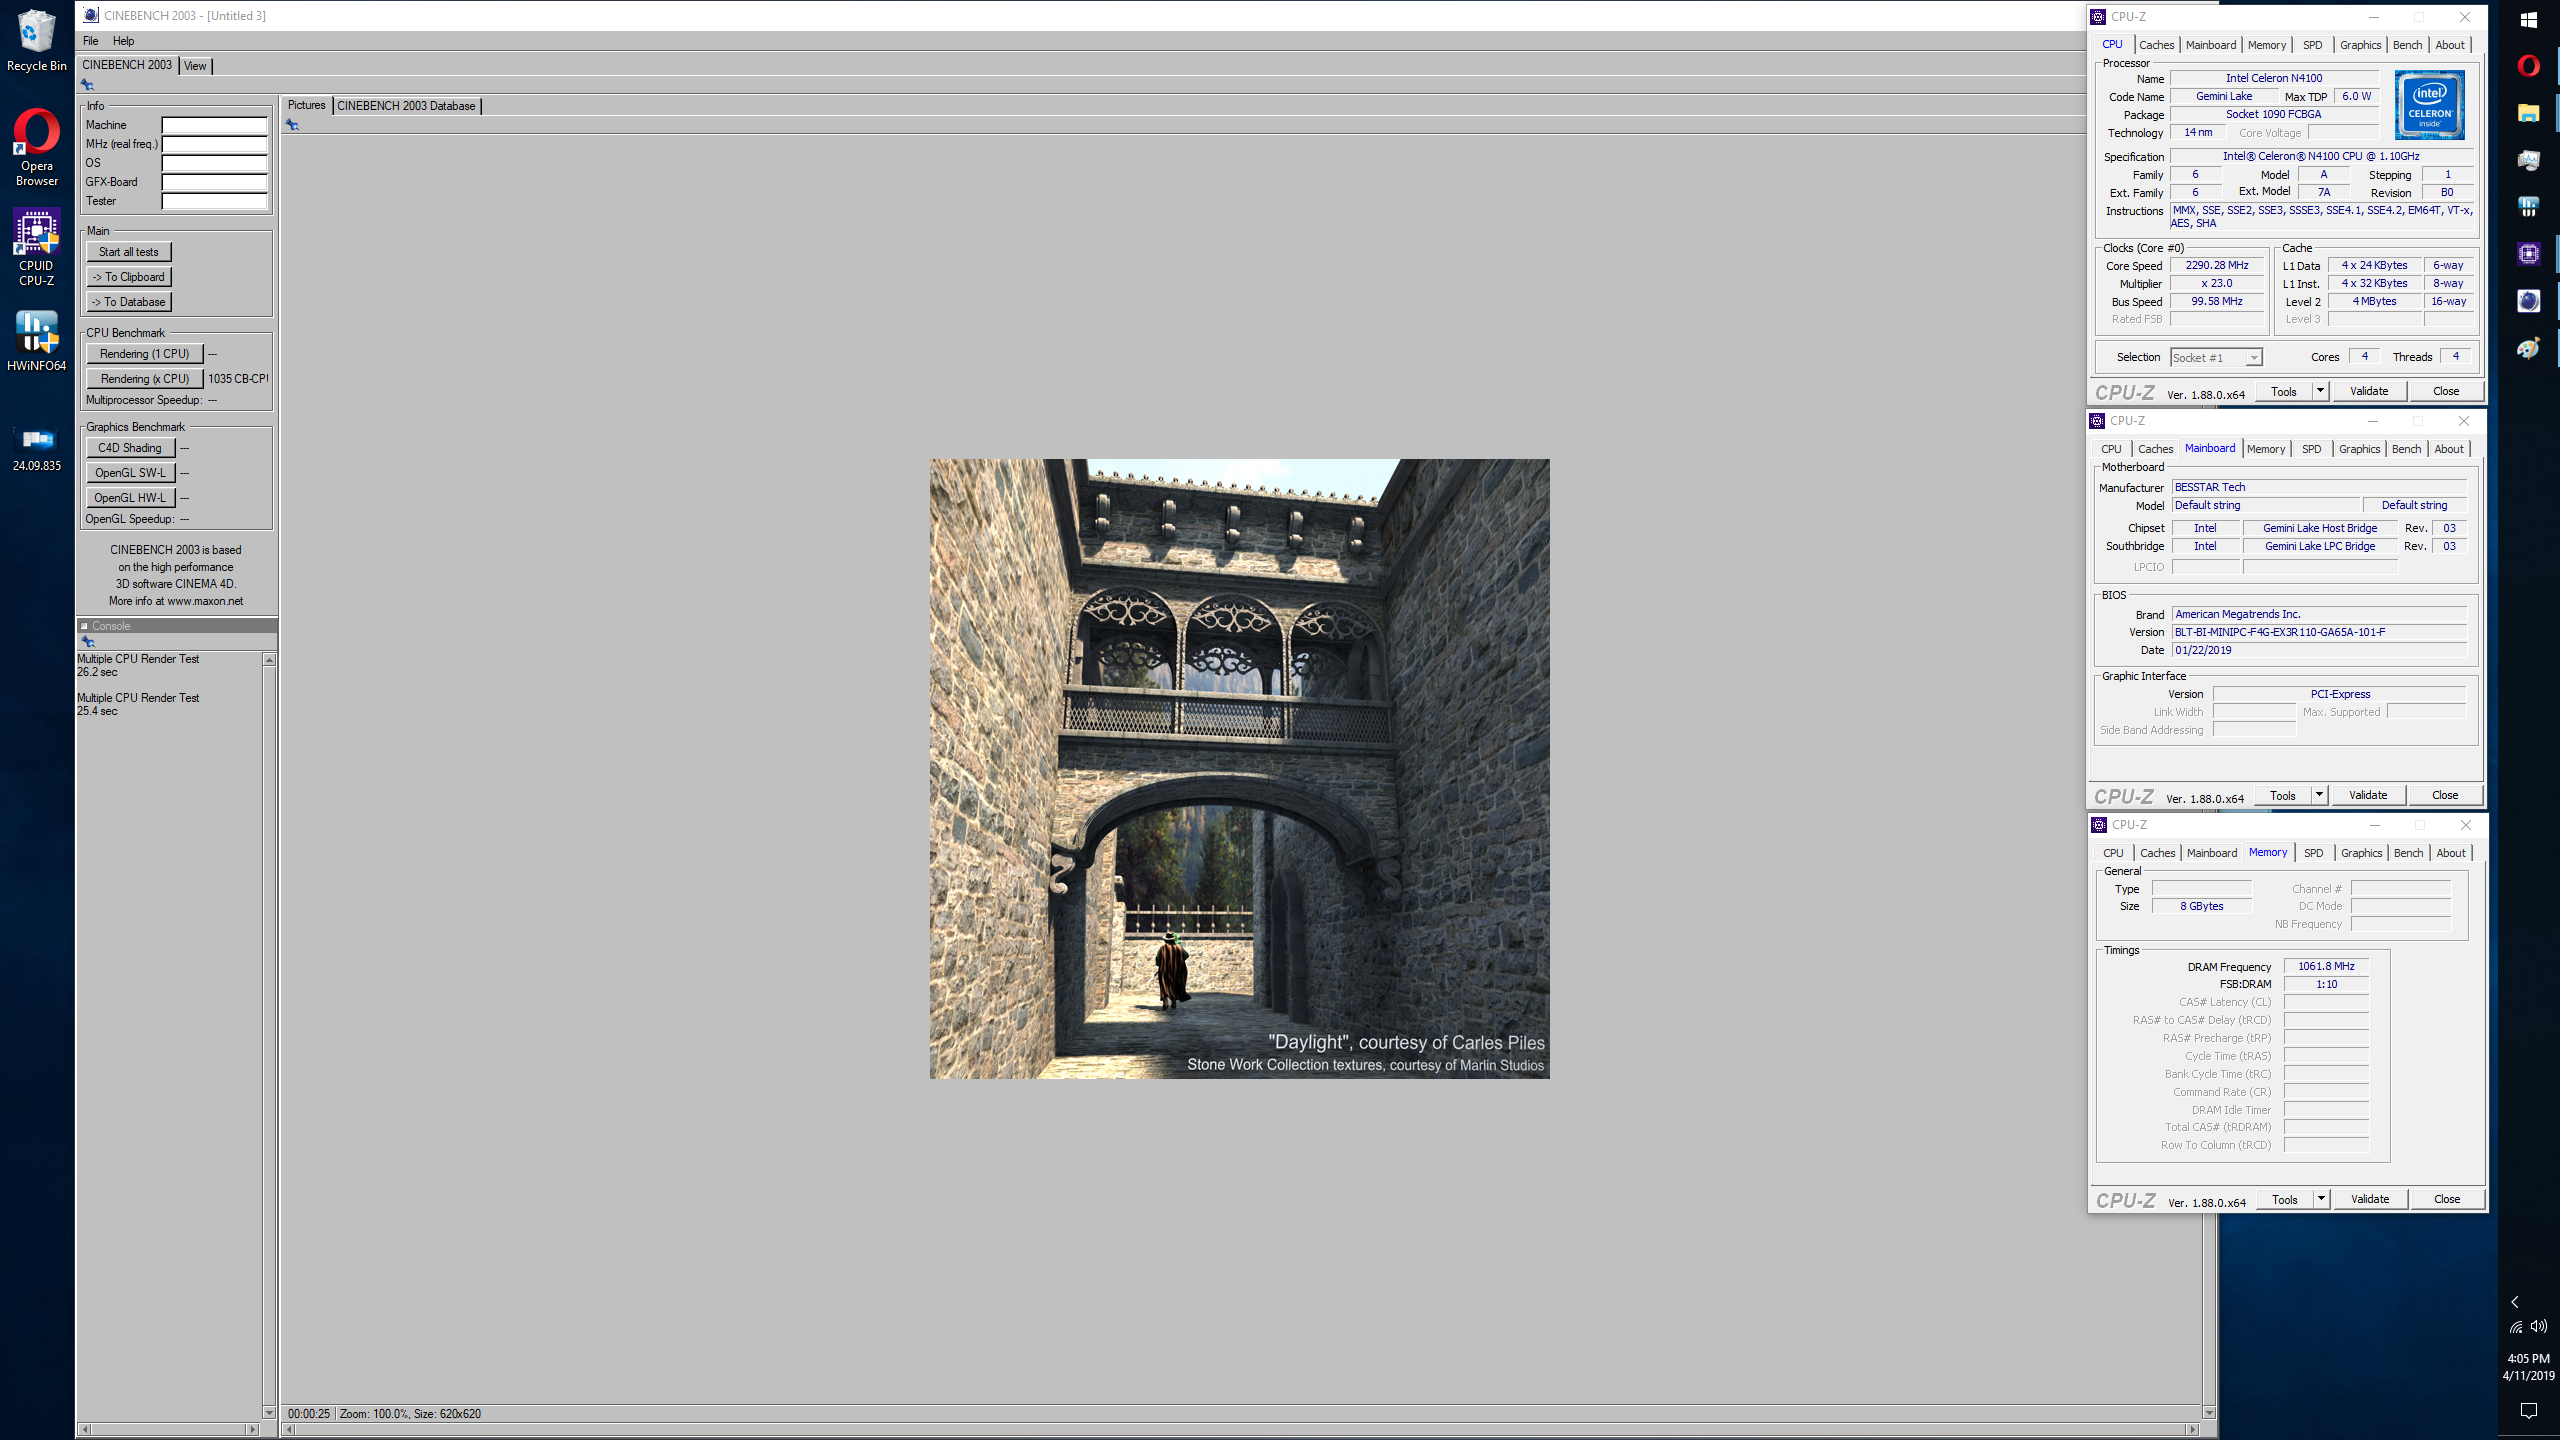Open Bench tab in top CPU-Z window
Viewport: 2560px width, 1440px height.
point(2407,45)
